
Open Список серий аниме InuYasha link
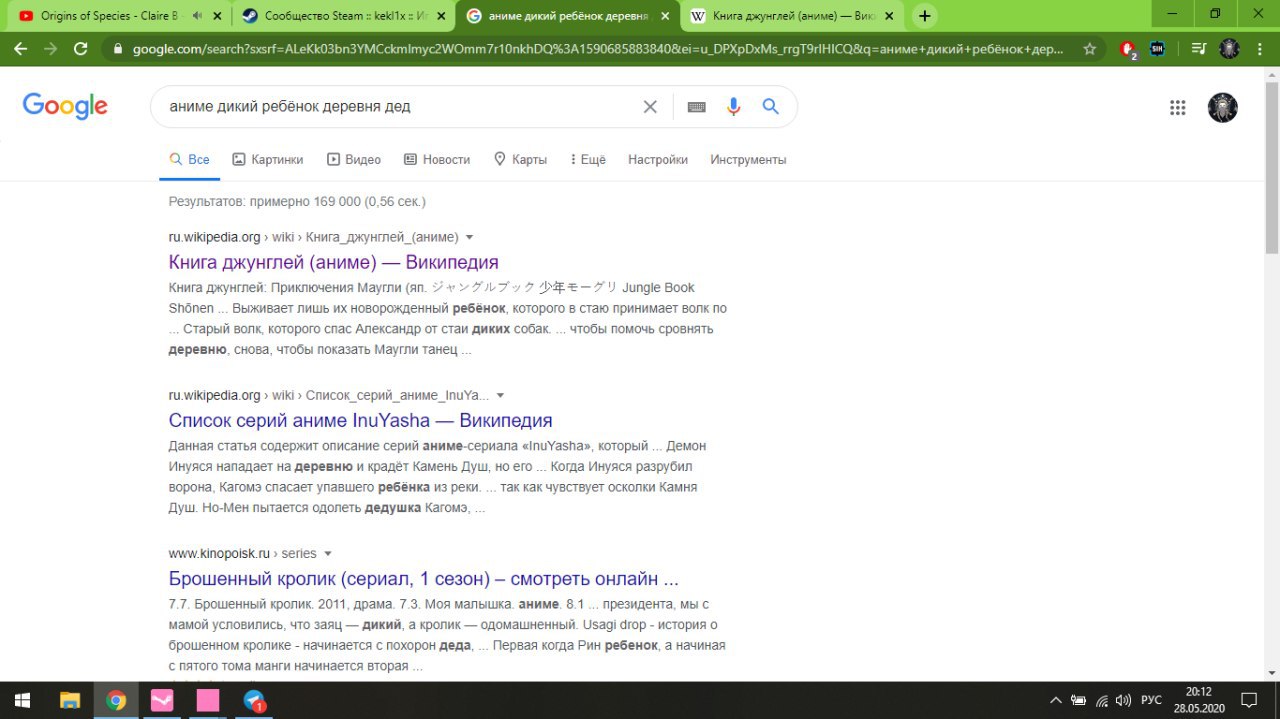pyautogui.click(x=361, y=421)
